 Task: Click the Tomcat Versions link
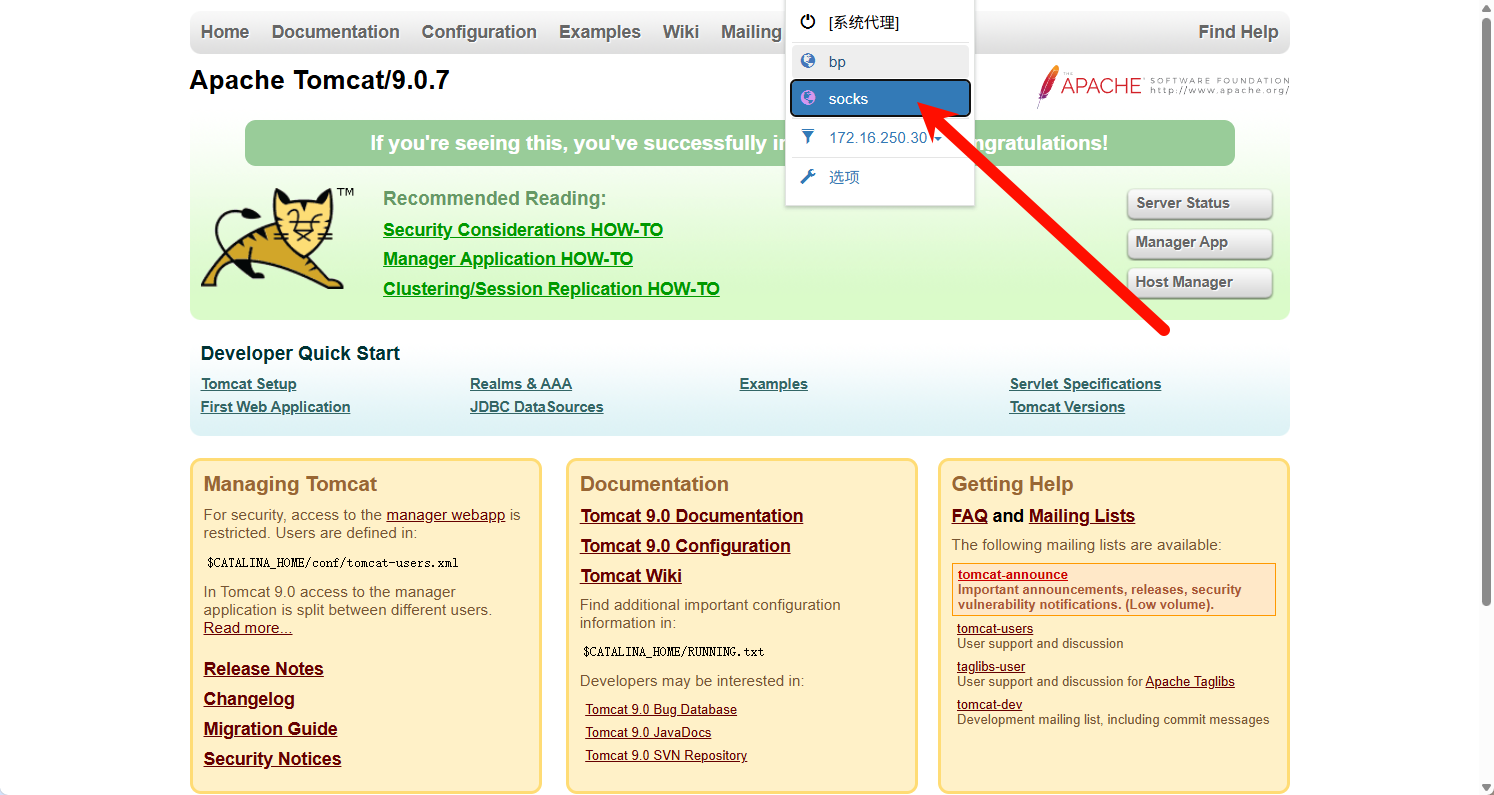click(x=1067, y=407)
